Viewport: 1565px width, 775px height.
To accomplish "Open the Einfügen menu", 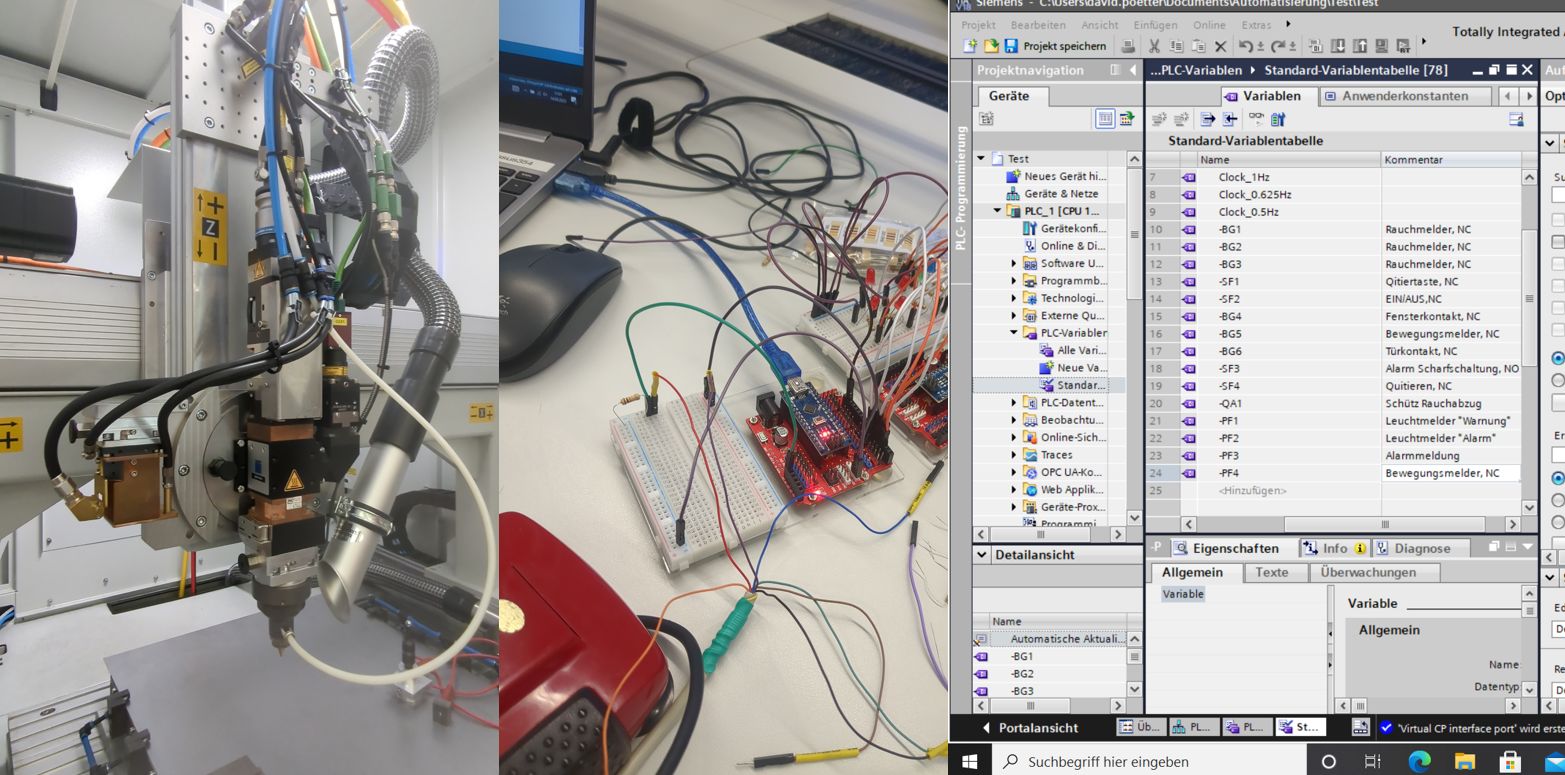I will [1156, 25].
